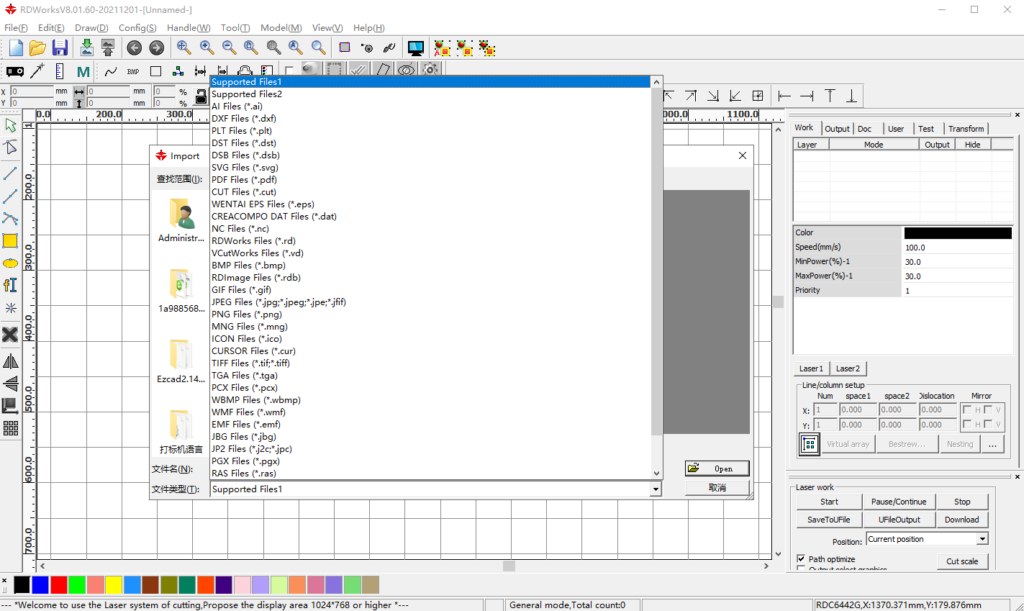Click the Download button
The image size is (1024, 611).
961,520
